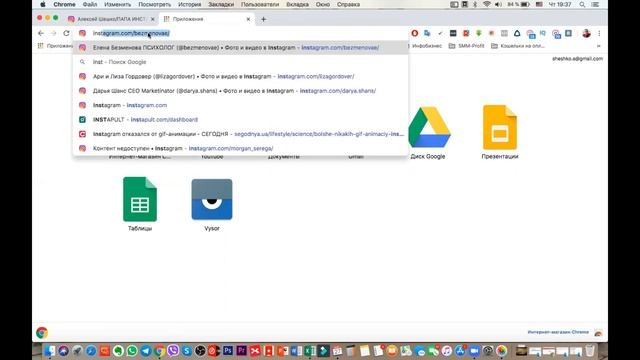640x360 pixels.
Task: Click the IQ extension icon
Action: pyautogui.click(x=543, y=33)
